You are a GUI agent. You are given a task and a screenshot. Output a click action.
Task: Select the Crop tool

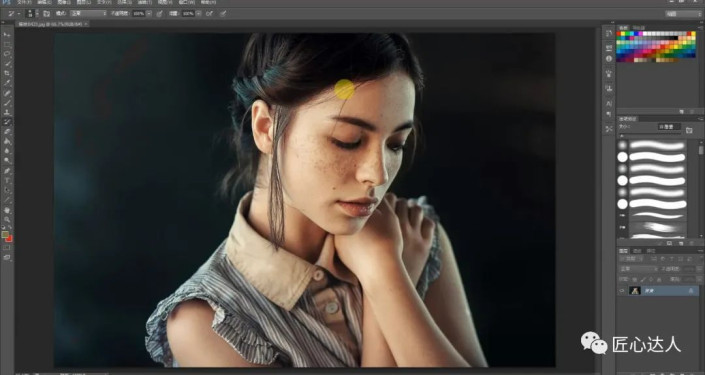click(x=7, y=73)
